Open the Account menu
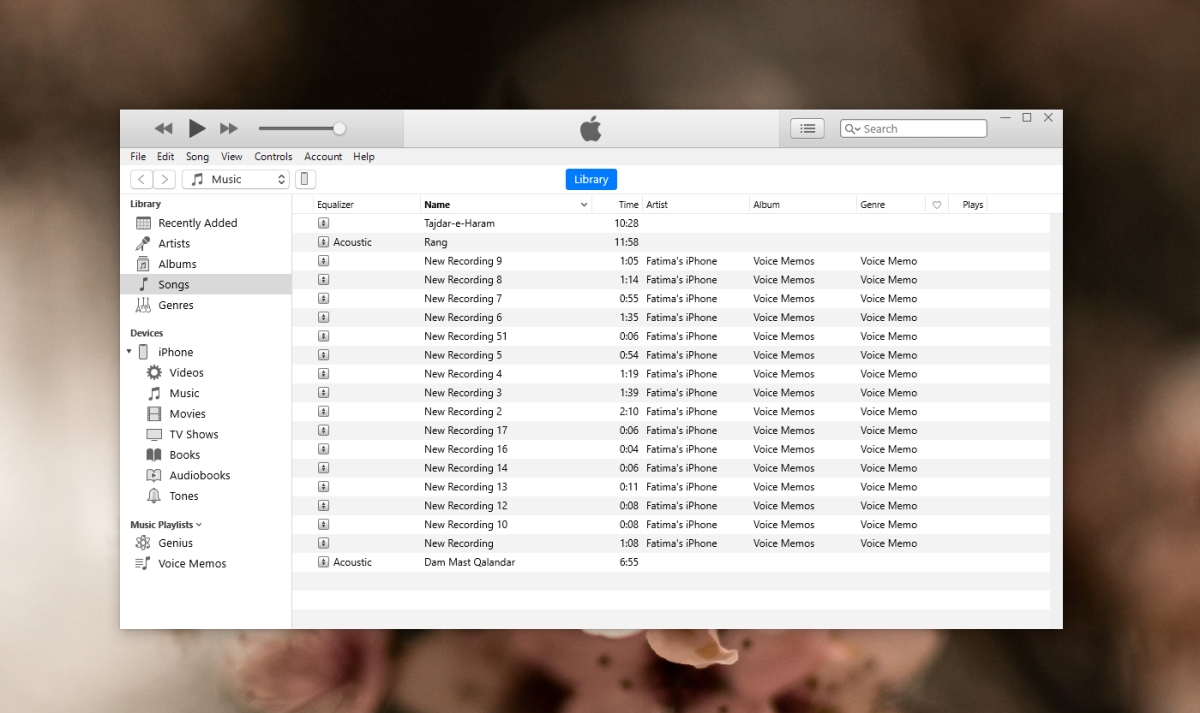Image resolution: width=1200 pixels, height=713 pixels. 323,156
